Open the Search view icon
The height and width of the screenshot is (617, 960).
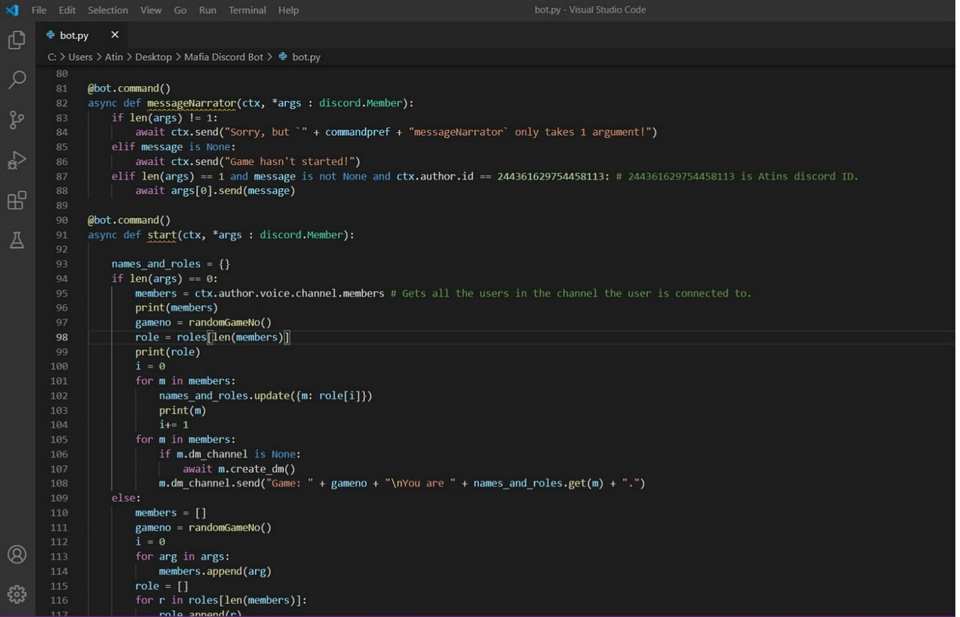pyautogui.click(x=17, y=80)
